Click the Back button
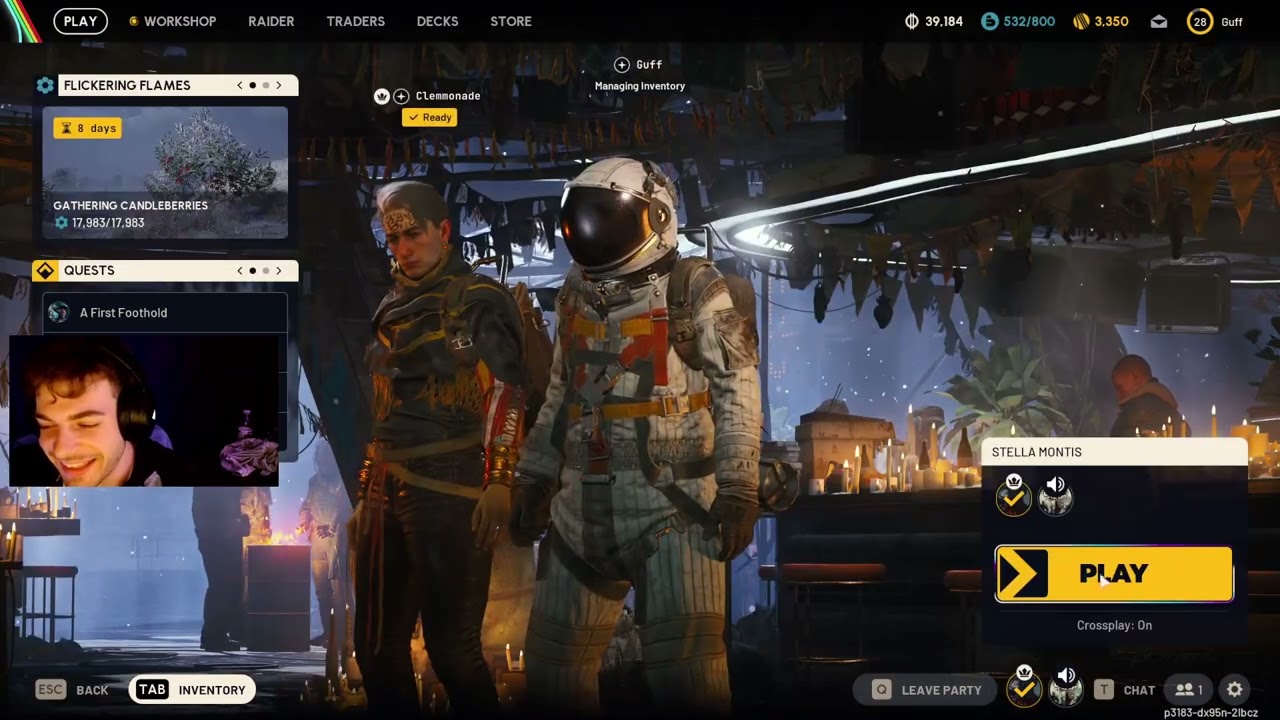 (x=72, y=689)
